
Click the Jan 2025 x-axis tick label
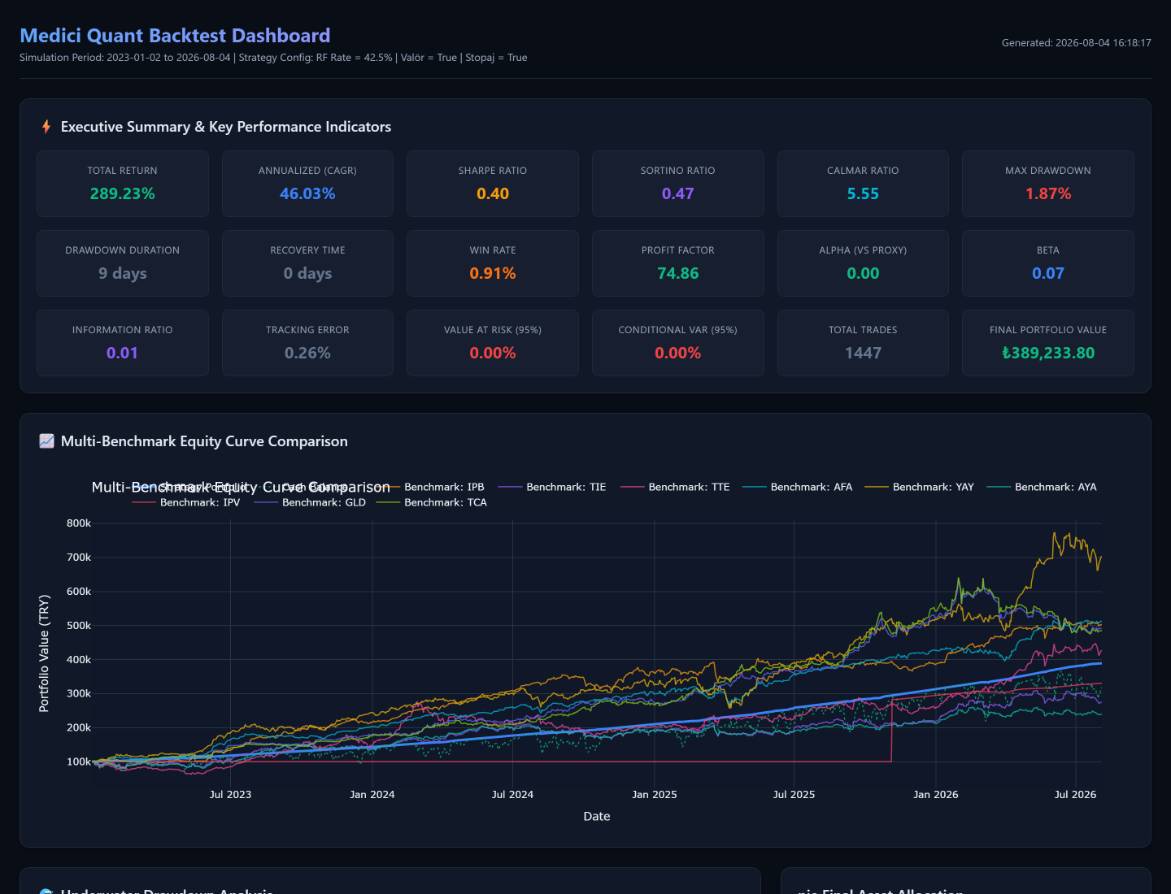[x=654, y=795]
